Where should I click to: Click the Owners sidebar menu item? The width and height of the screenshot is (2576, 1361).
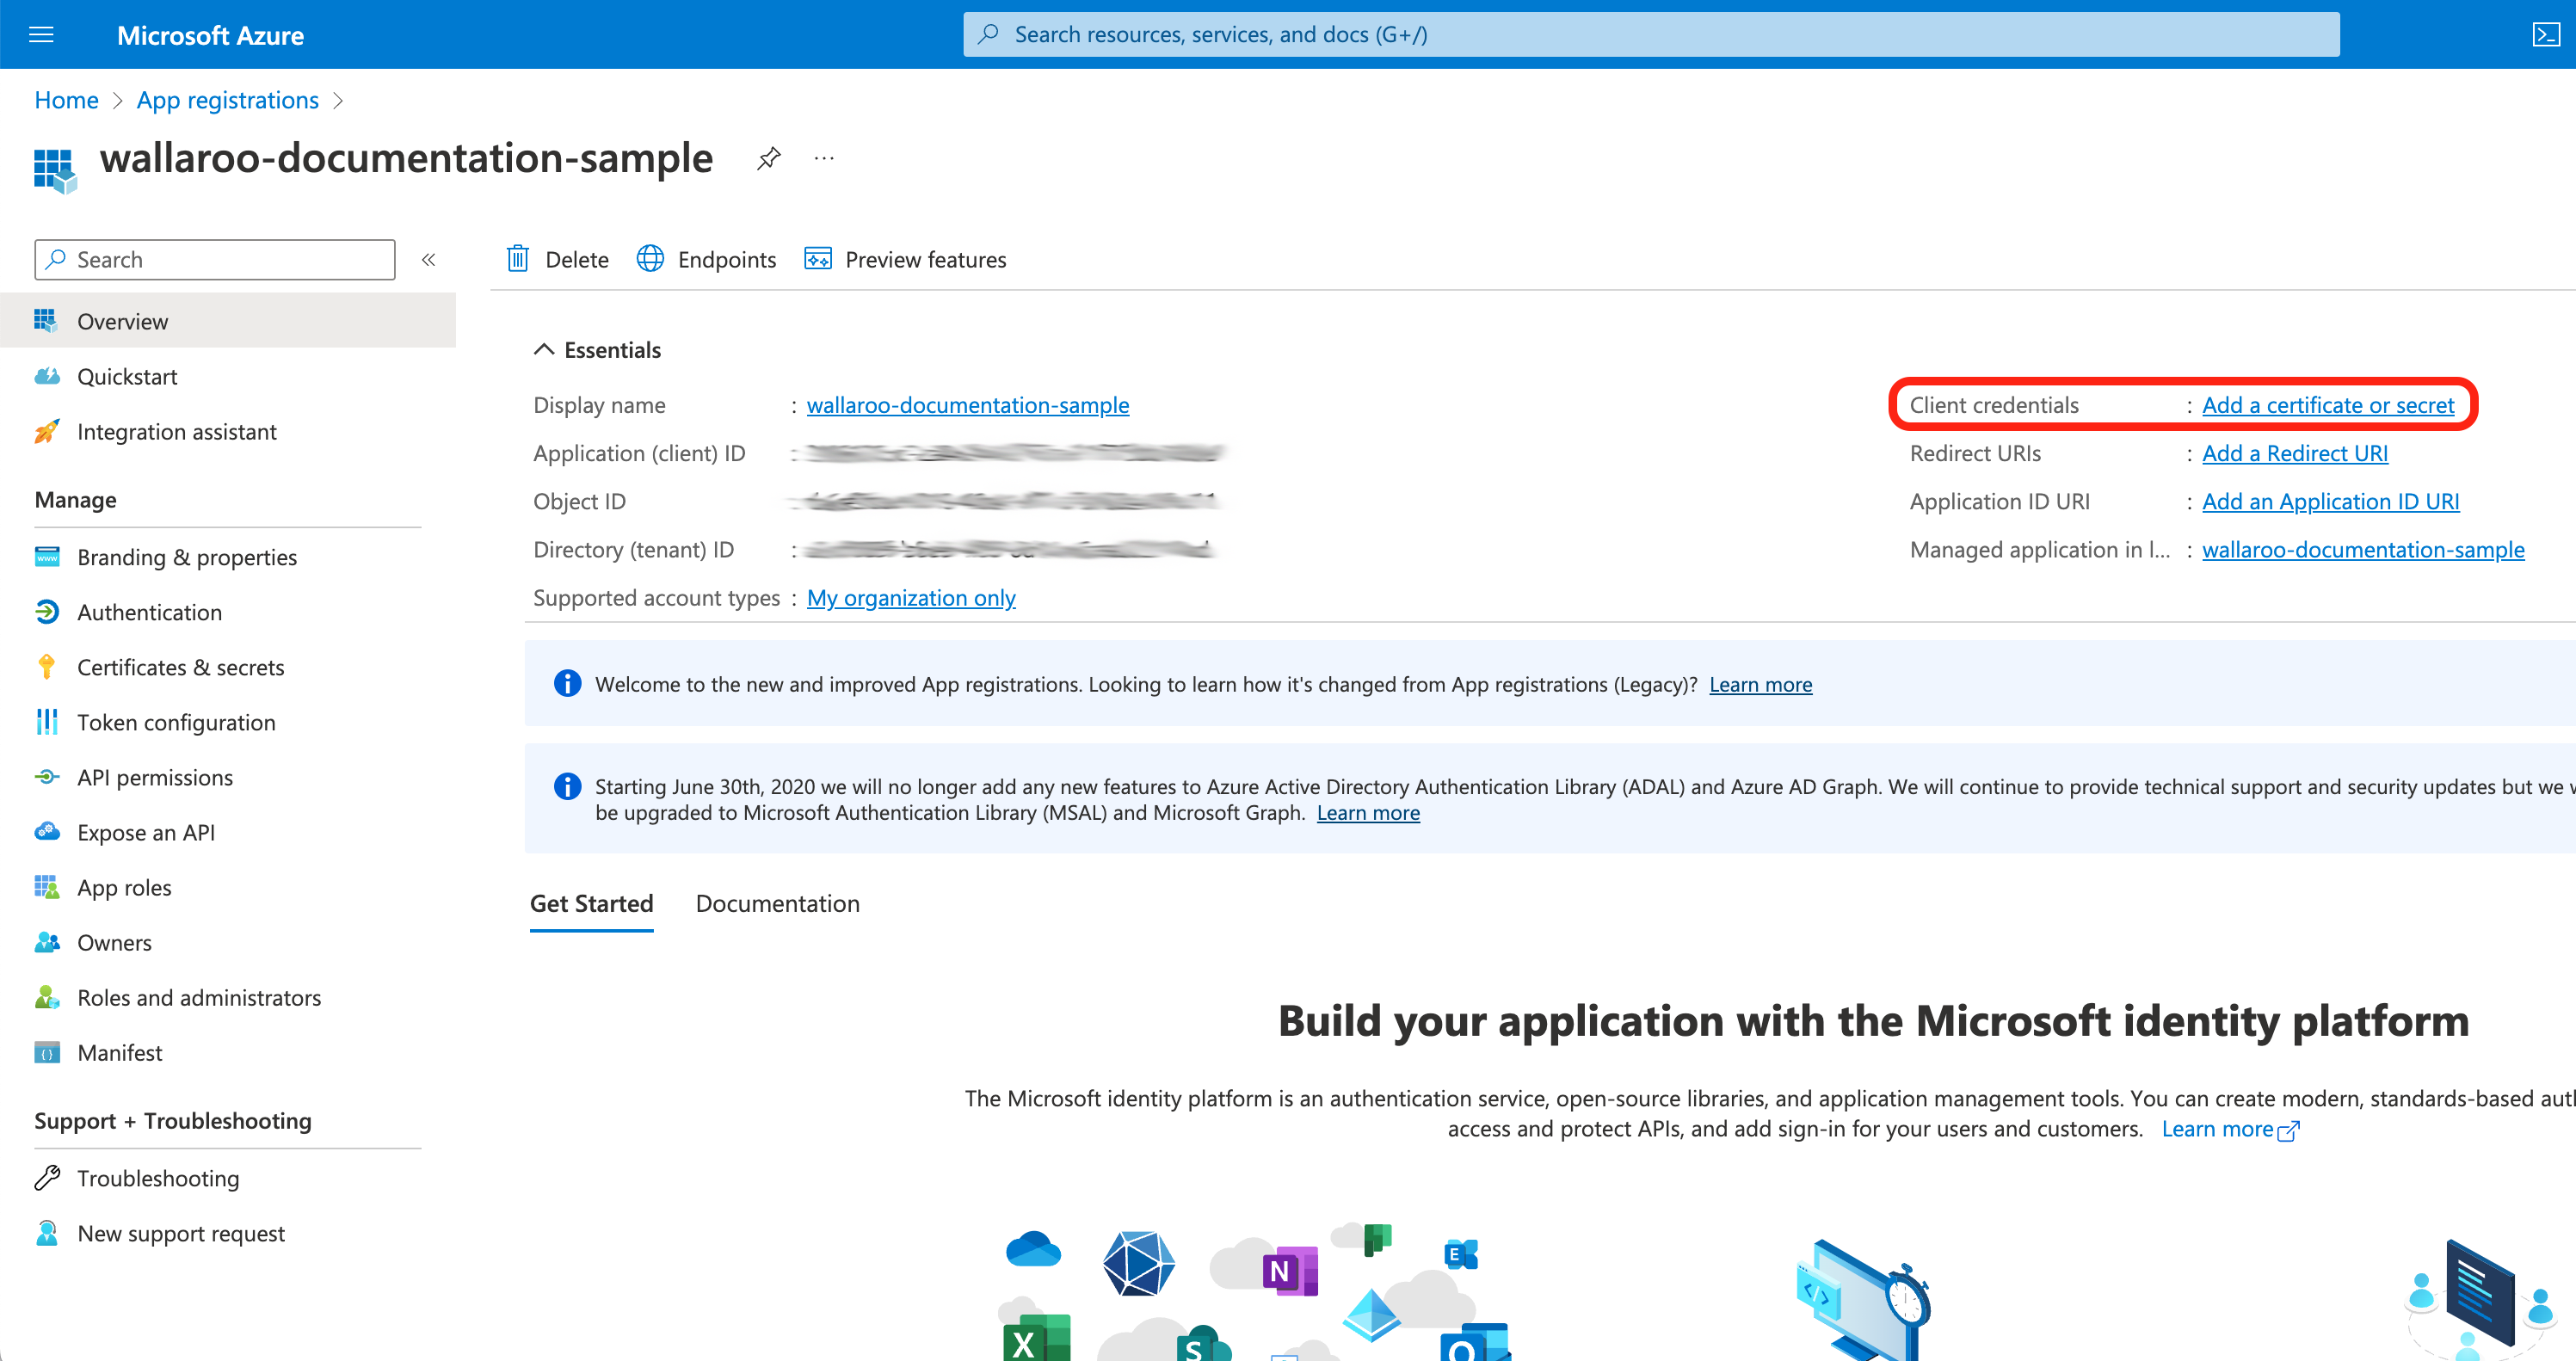116,942
